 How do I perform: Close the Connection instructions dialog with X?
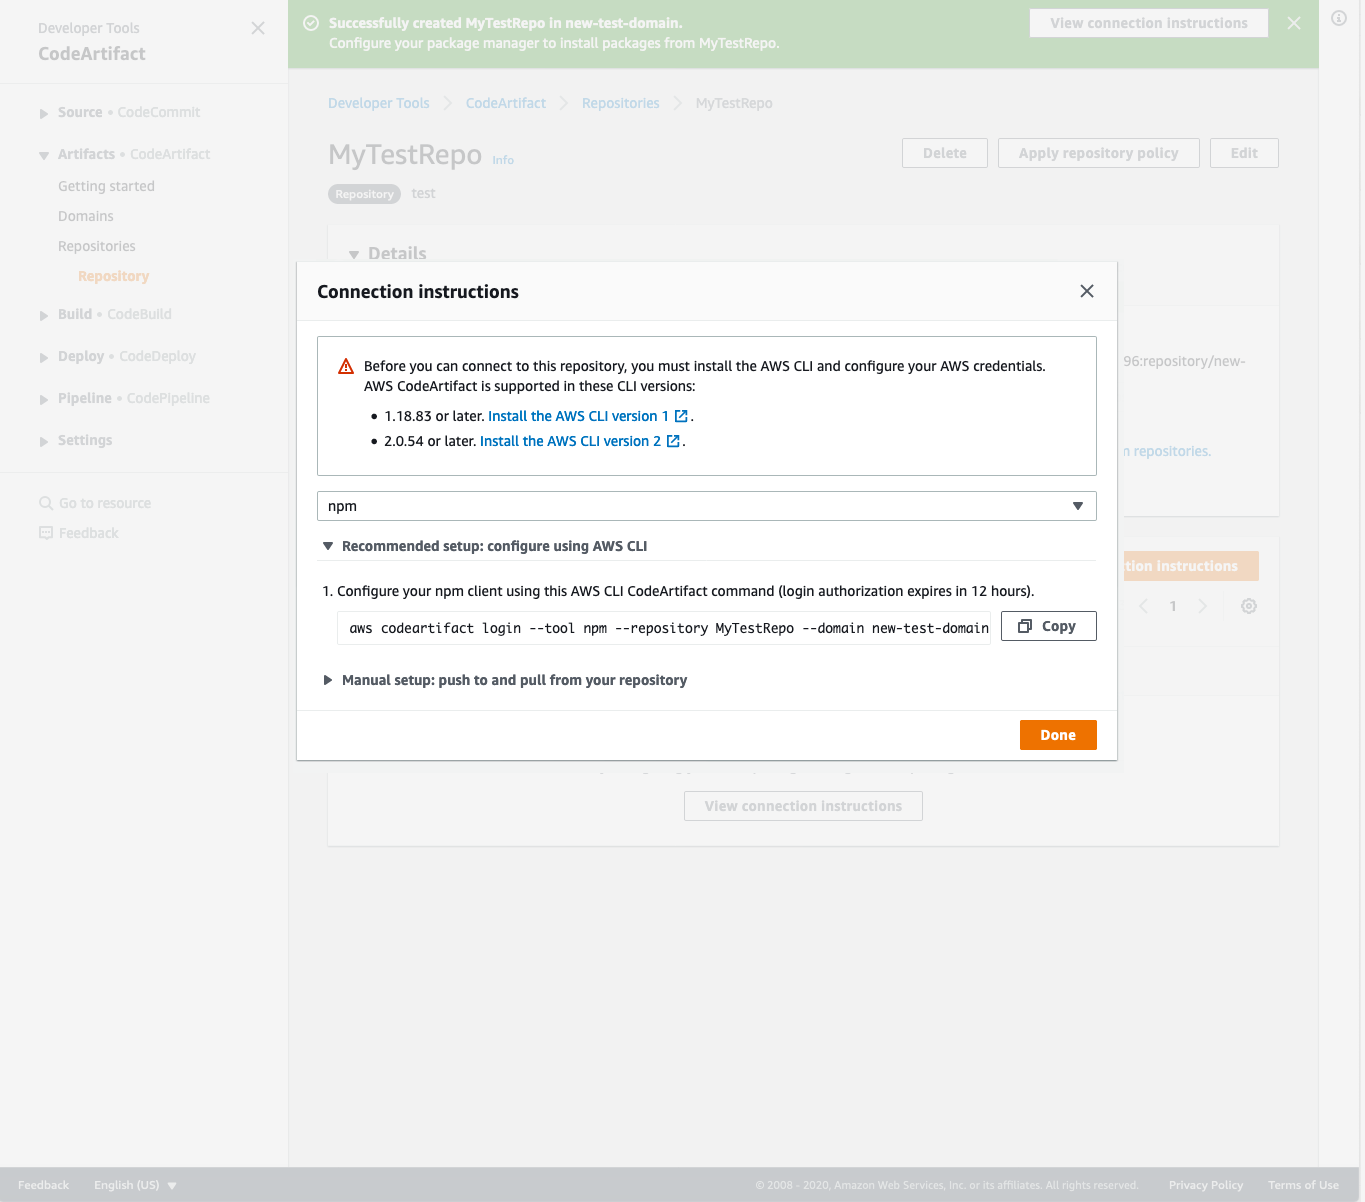coord(1087,291)
